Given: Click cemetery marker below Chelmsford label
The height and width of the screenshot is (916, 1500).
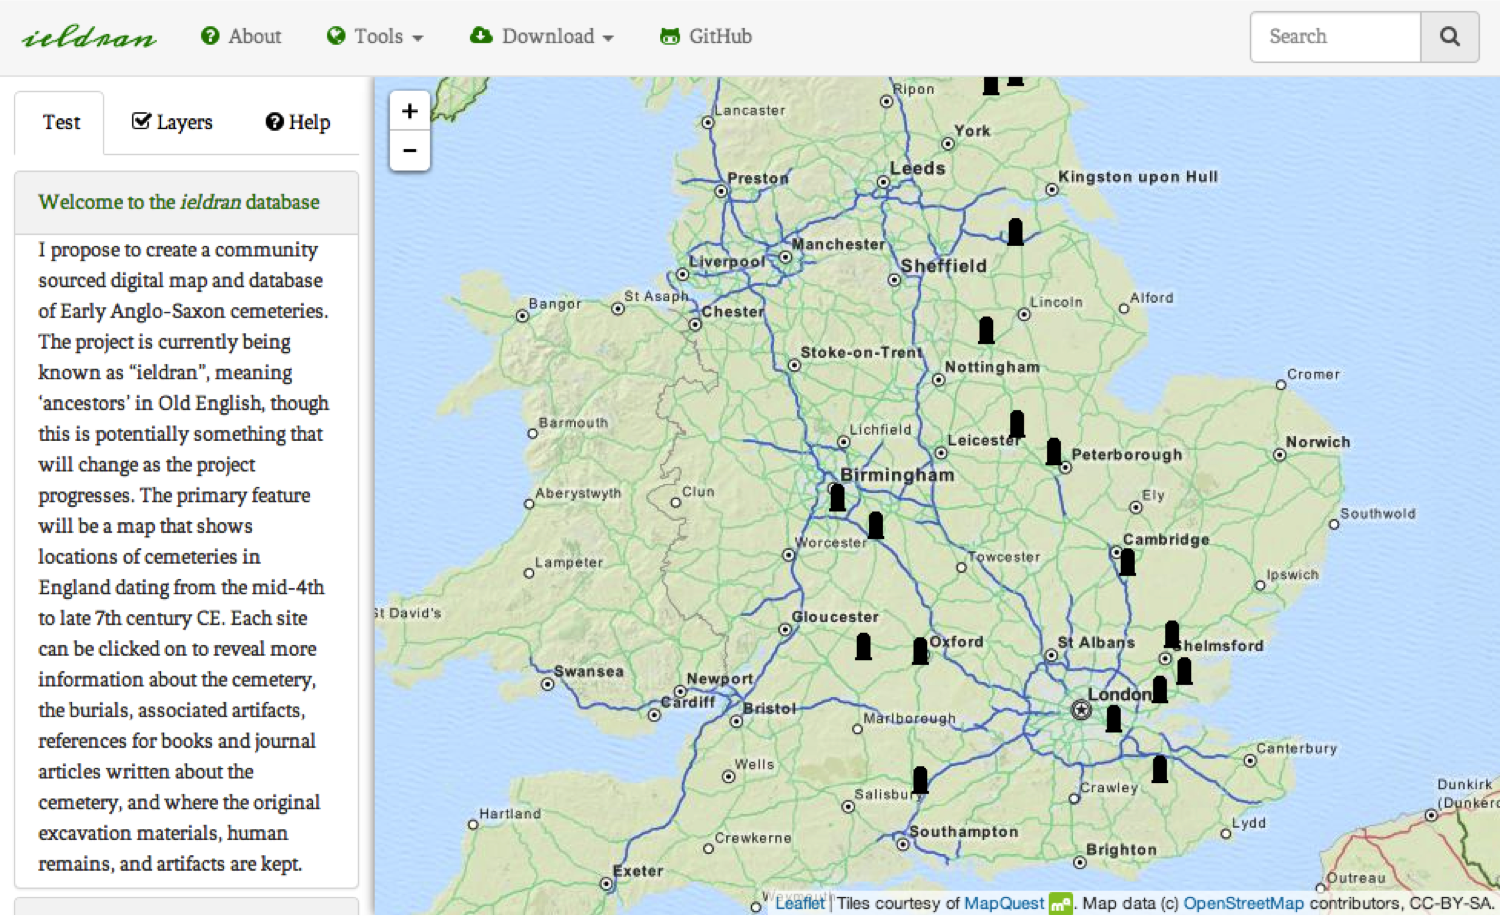Looking at the screenshot, I should (x=1184, y=671).
